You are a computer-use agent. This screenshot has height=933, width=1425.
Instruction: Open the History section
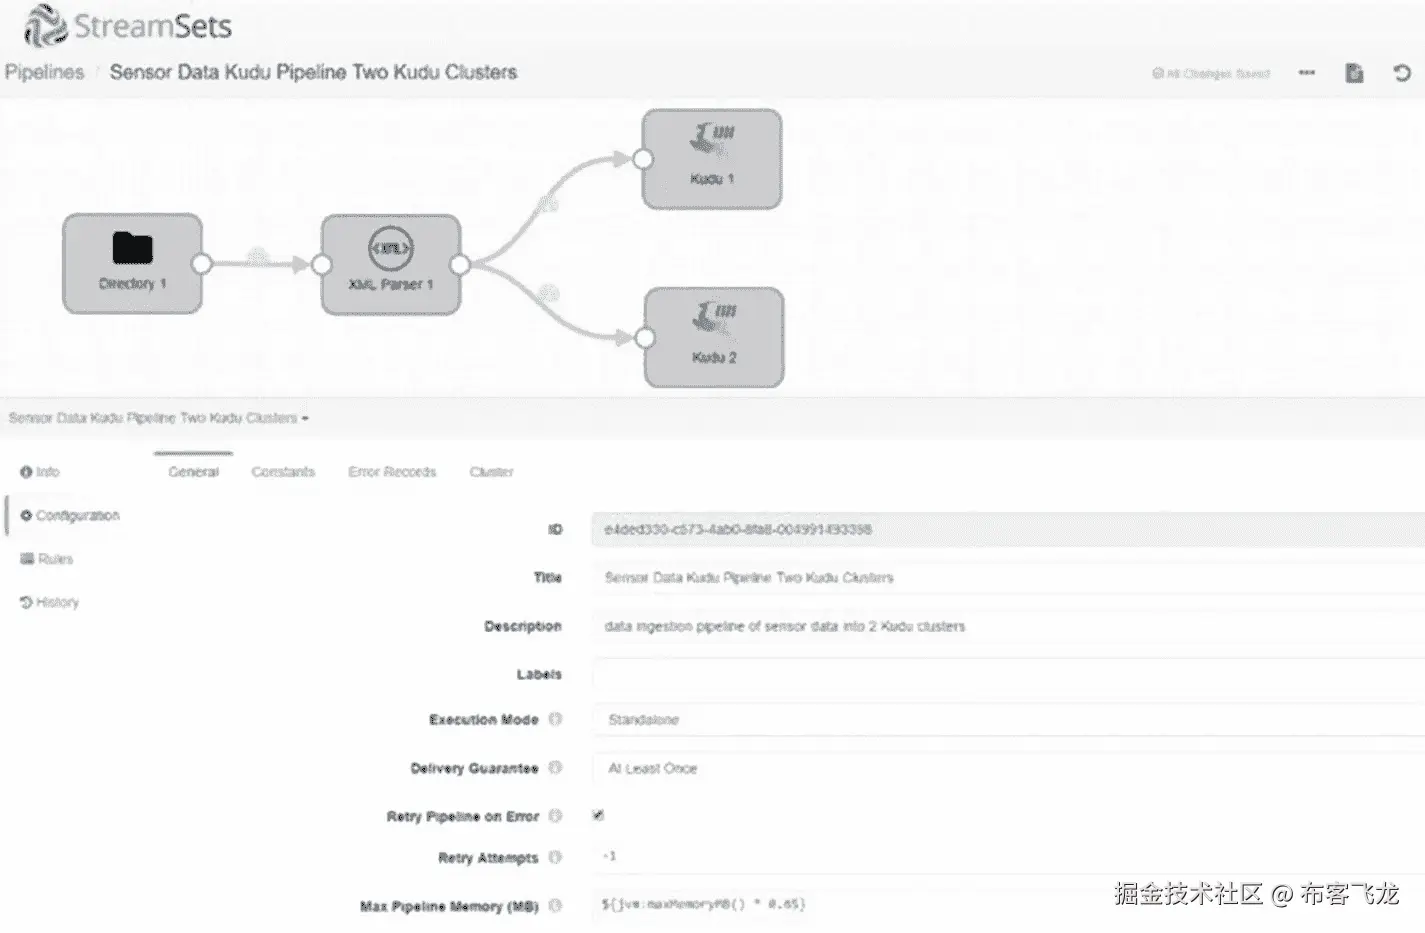coord(49,602)
